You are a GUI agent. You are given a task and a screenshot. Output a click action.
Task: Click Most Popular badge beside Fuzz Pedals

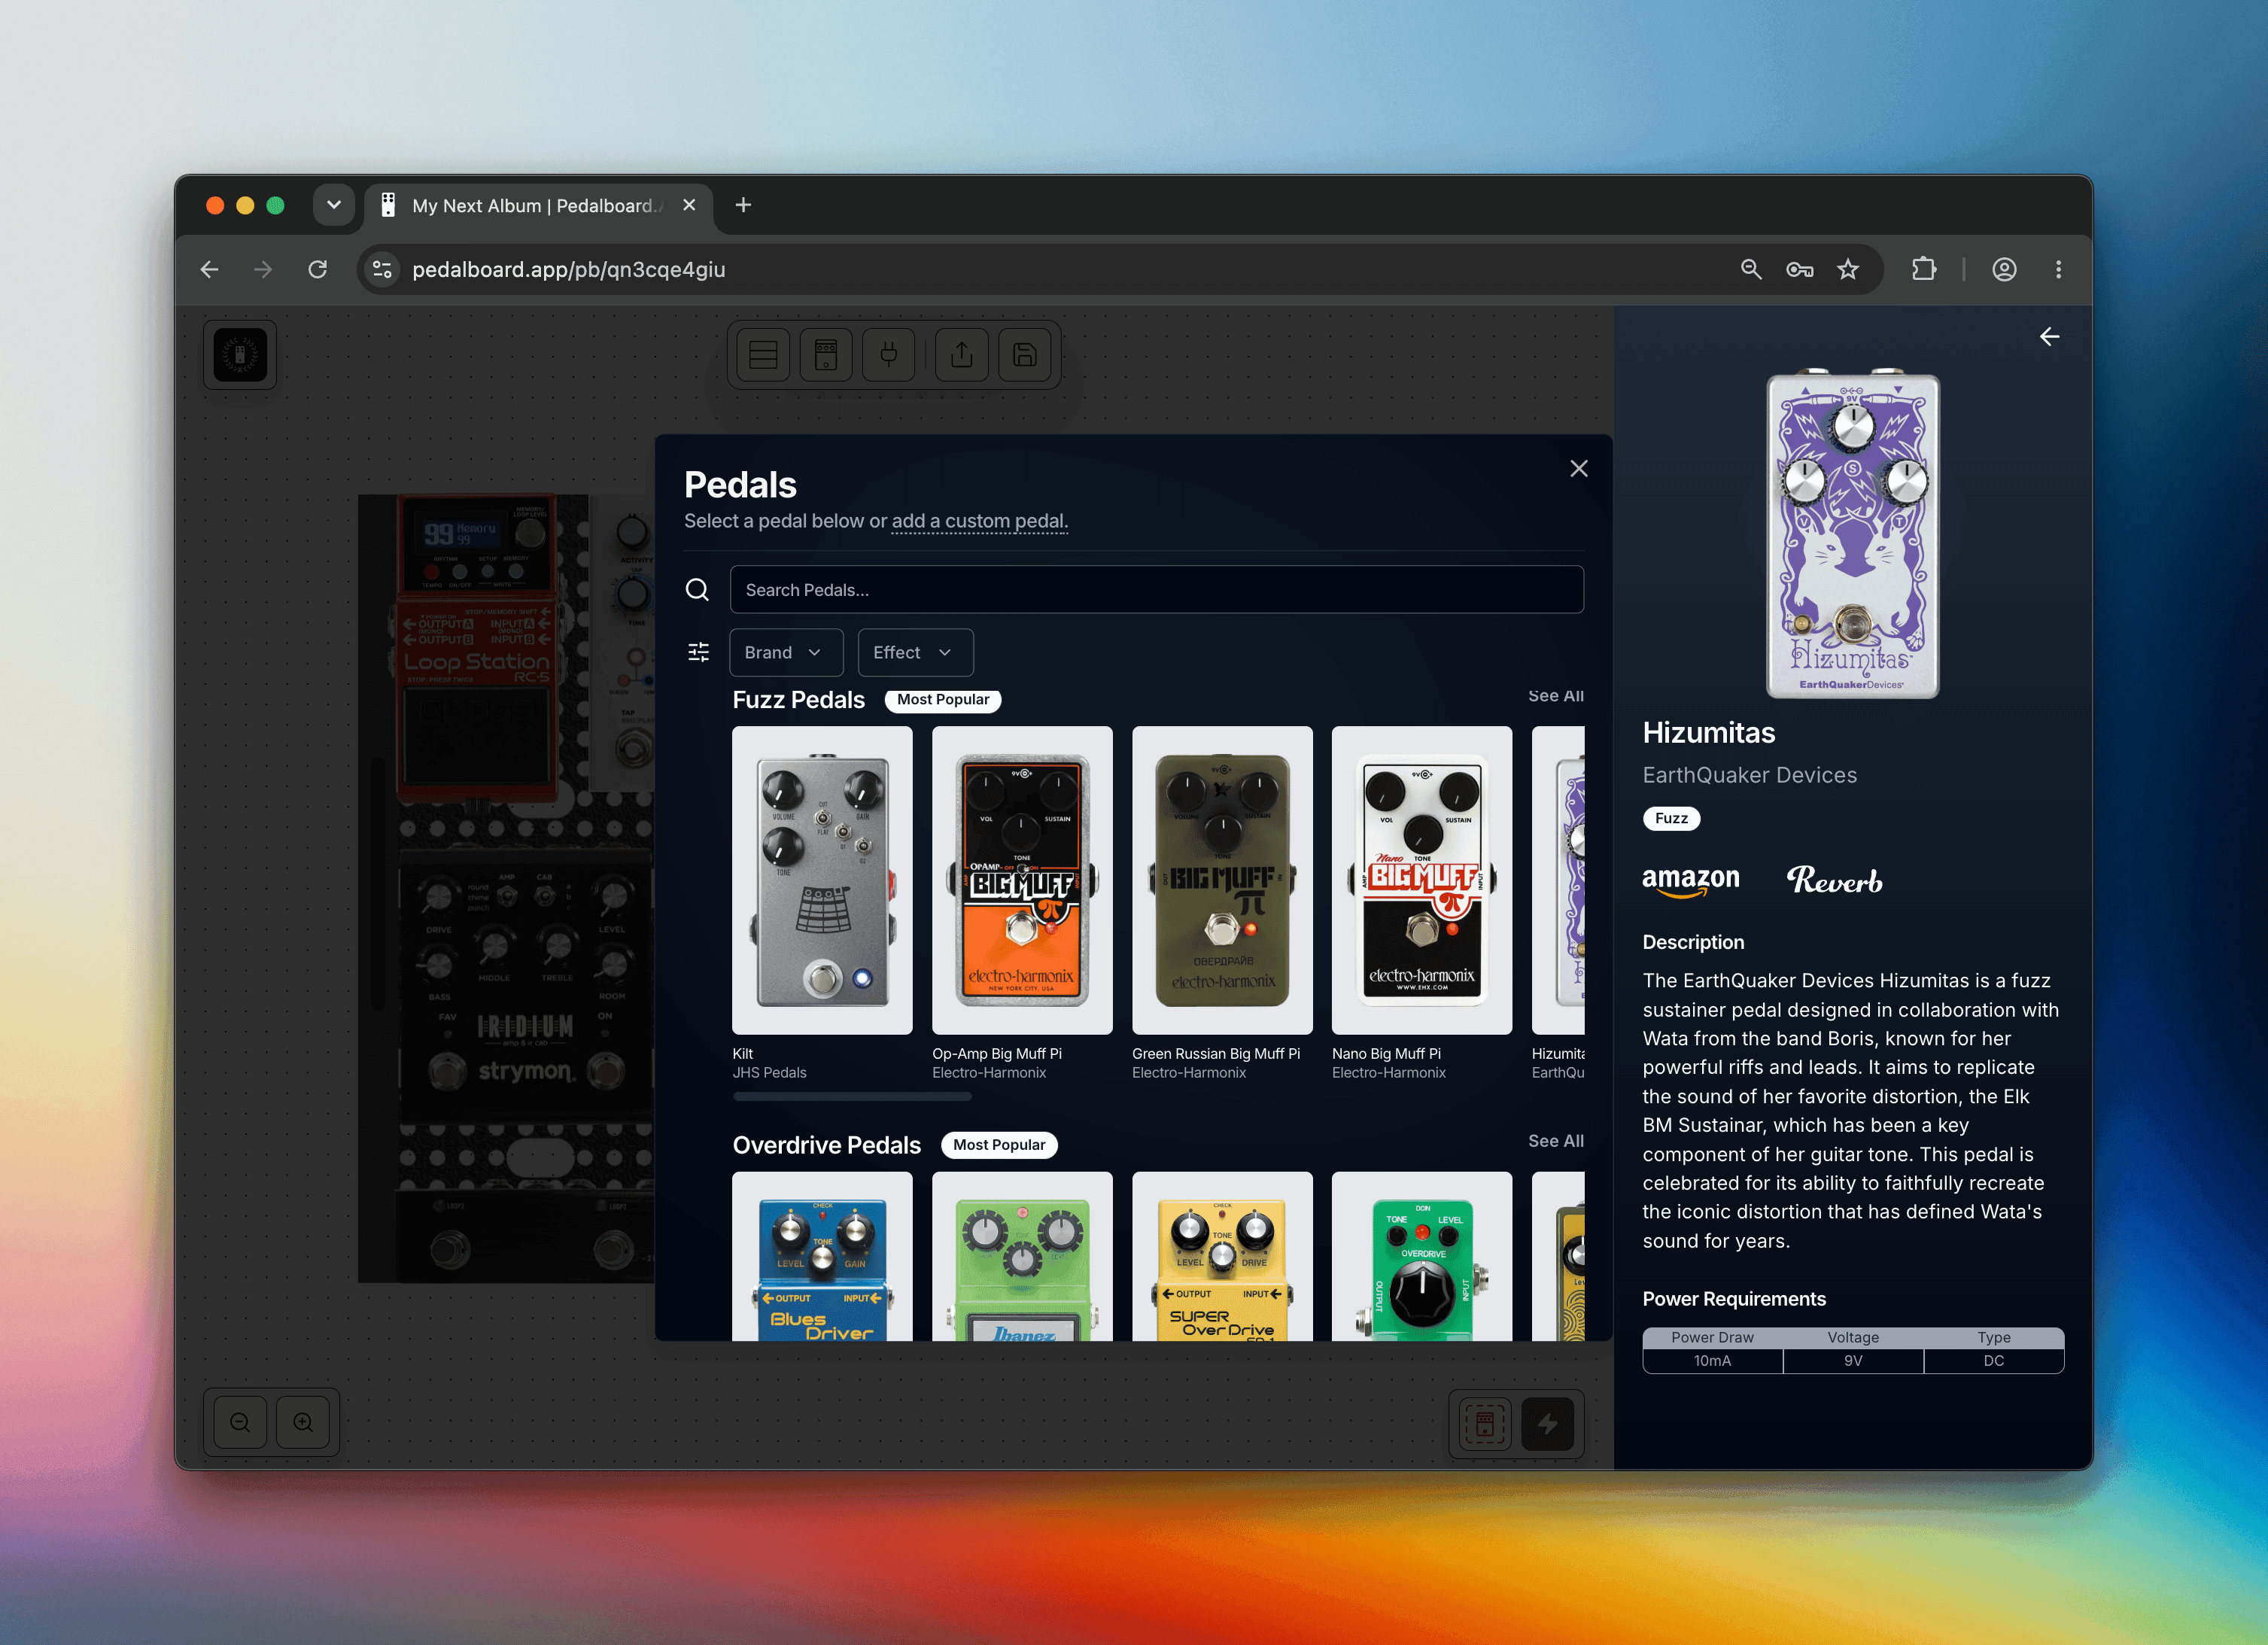click(942, 700)
